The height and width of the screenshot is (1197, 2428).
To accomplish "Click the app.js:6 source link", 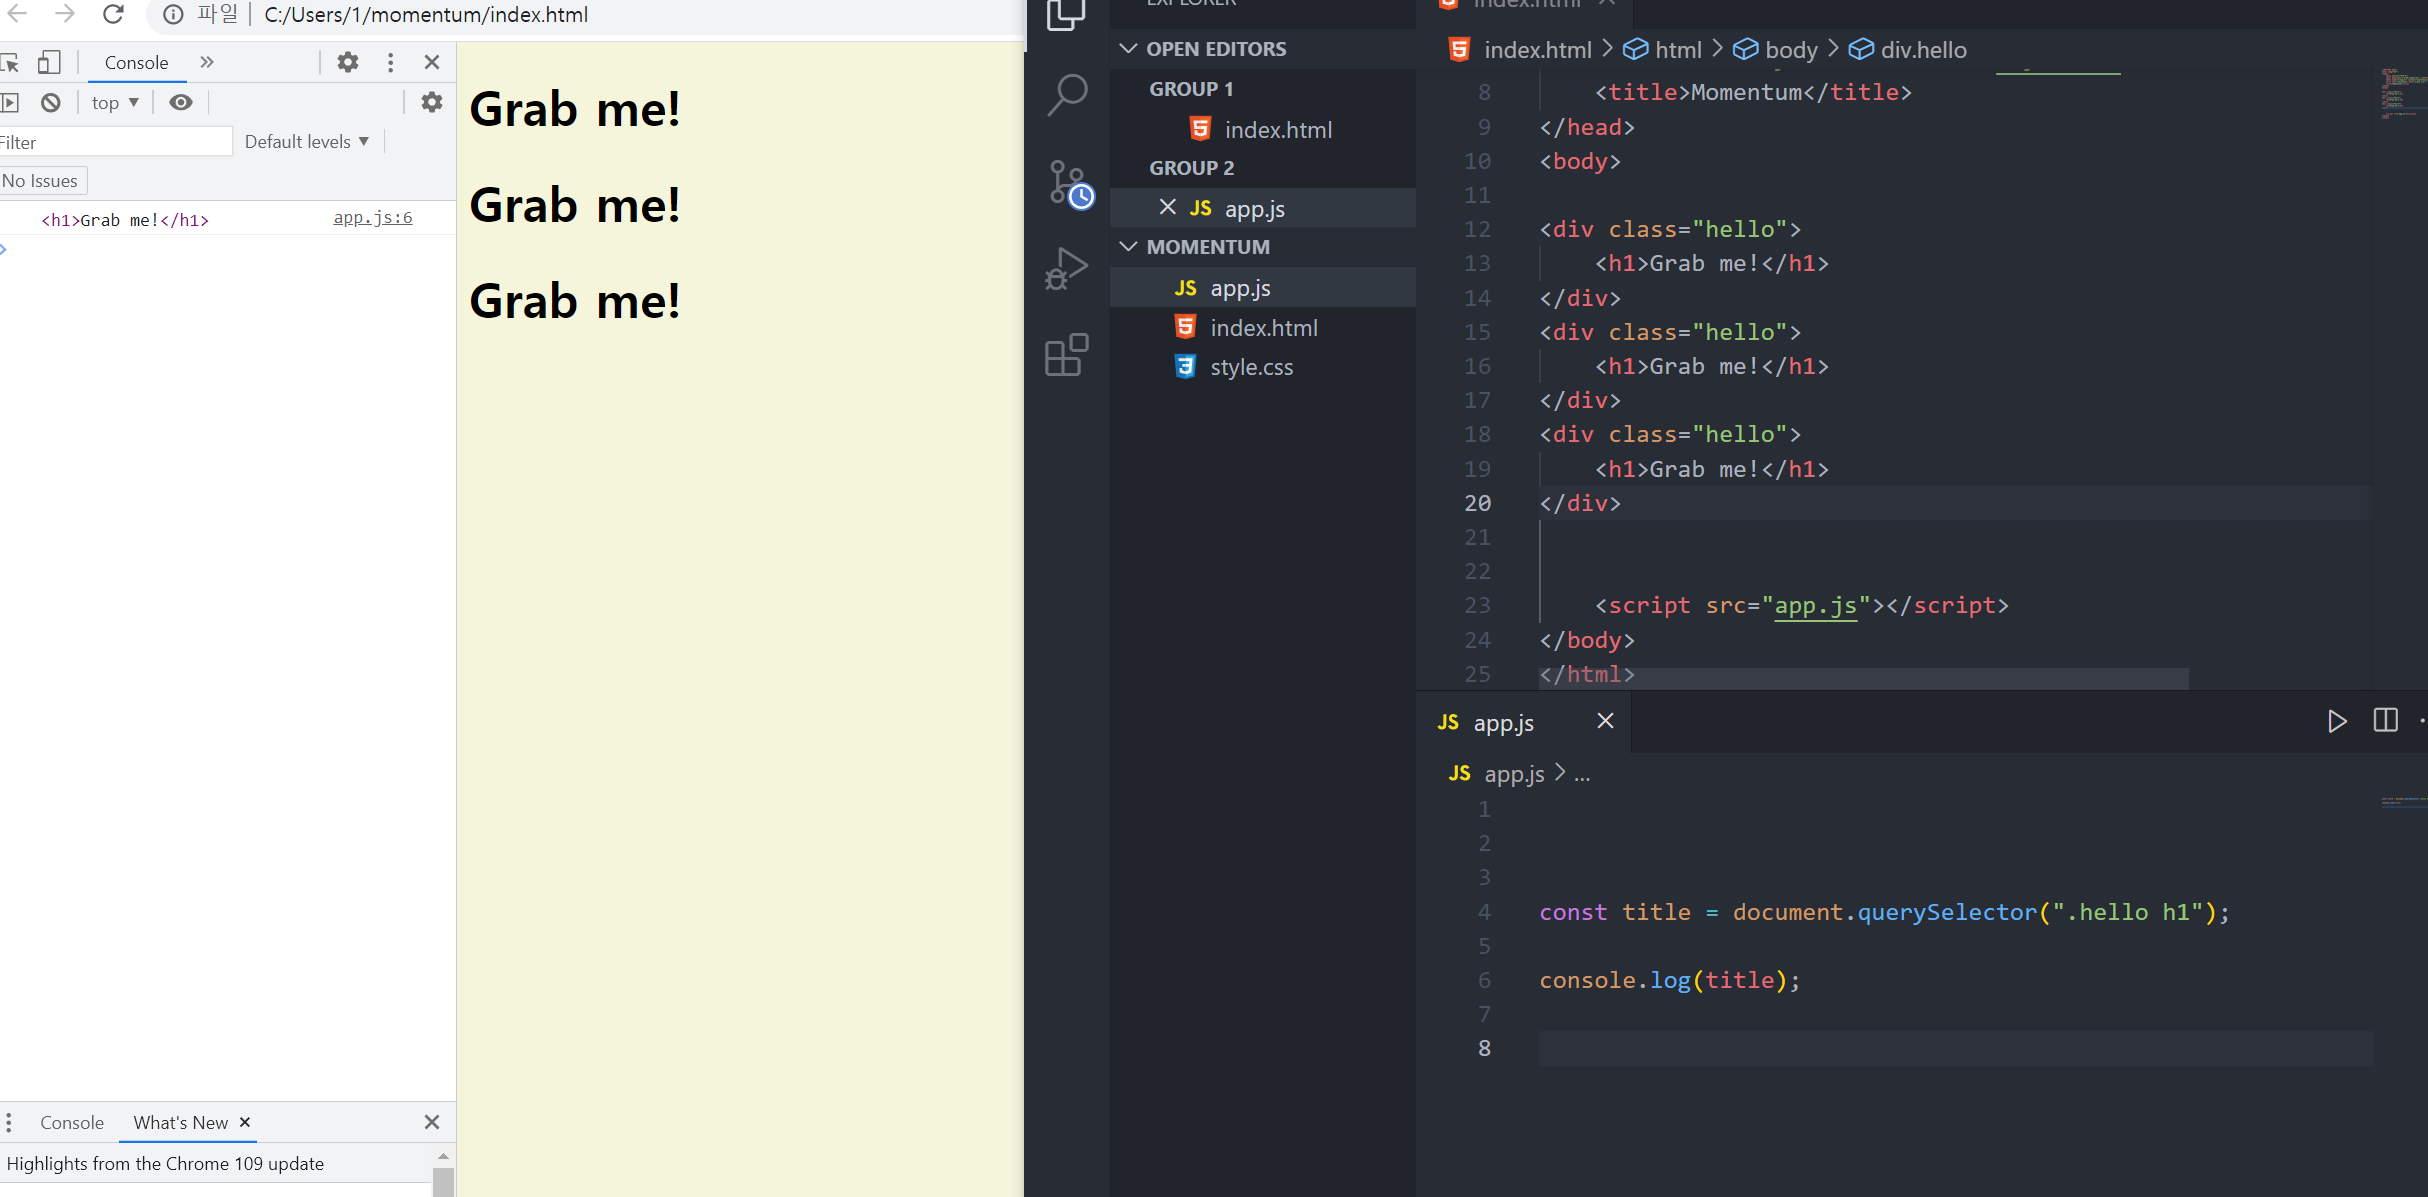I will (372, 218).
